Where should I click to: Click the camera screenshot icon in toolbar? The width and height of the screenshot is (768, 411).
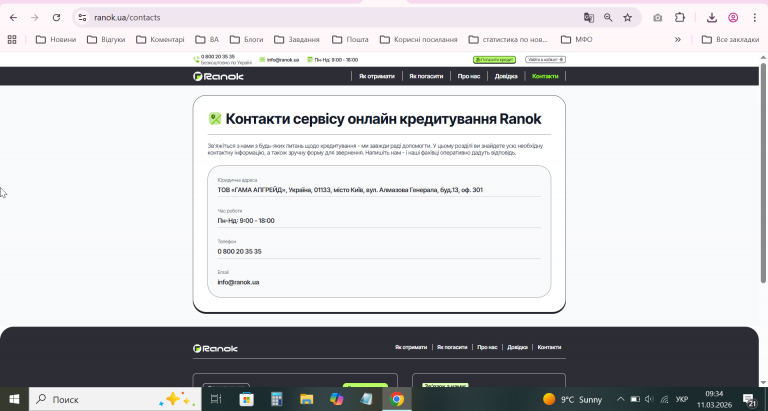click(x=658, y=18)
